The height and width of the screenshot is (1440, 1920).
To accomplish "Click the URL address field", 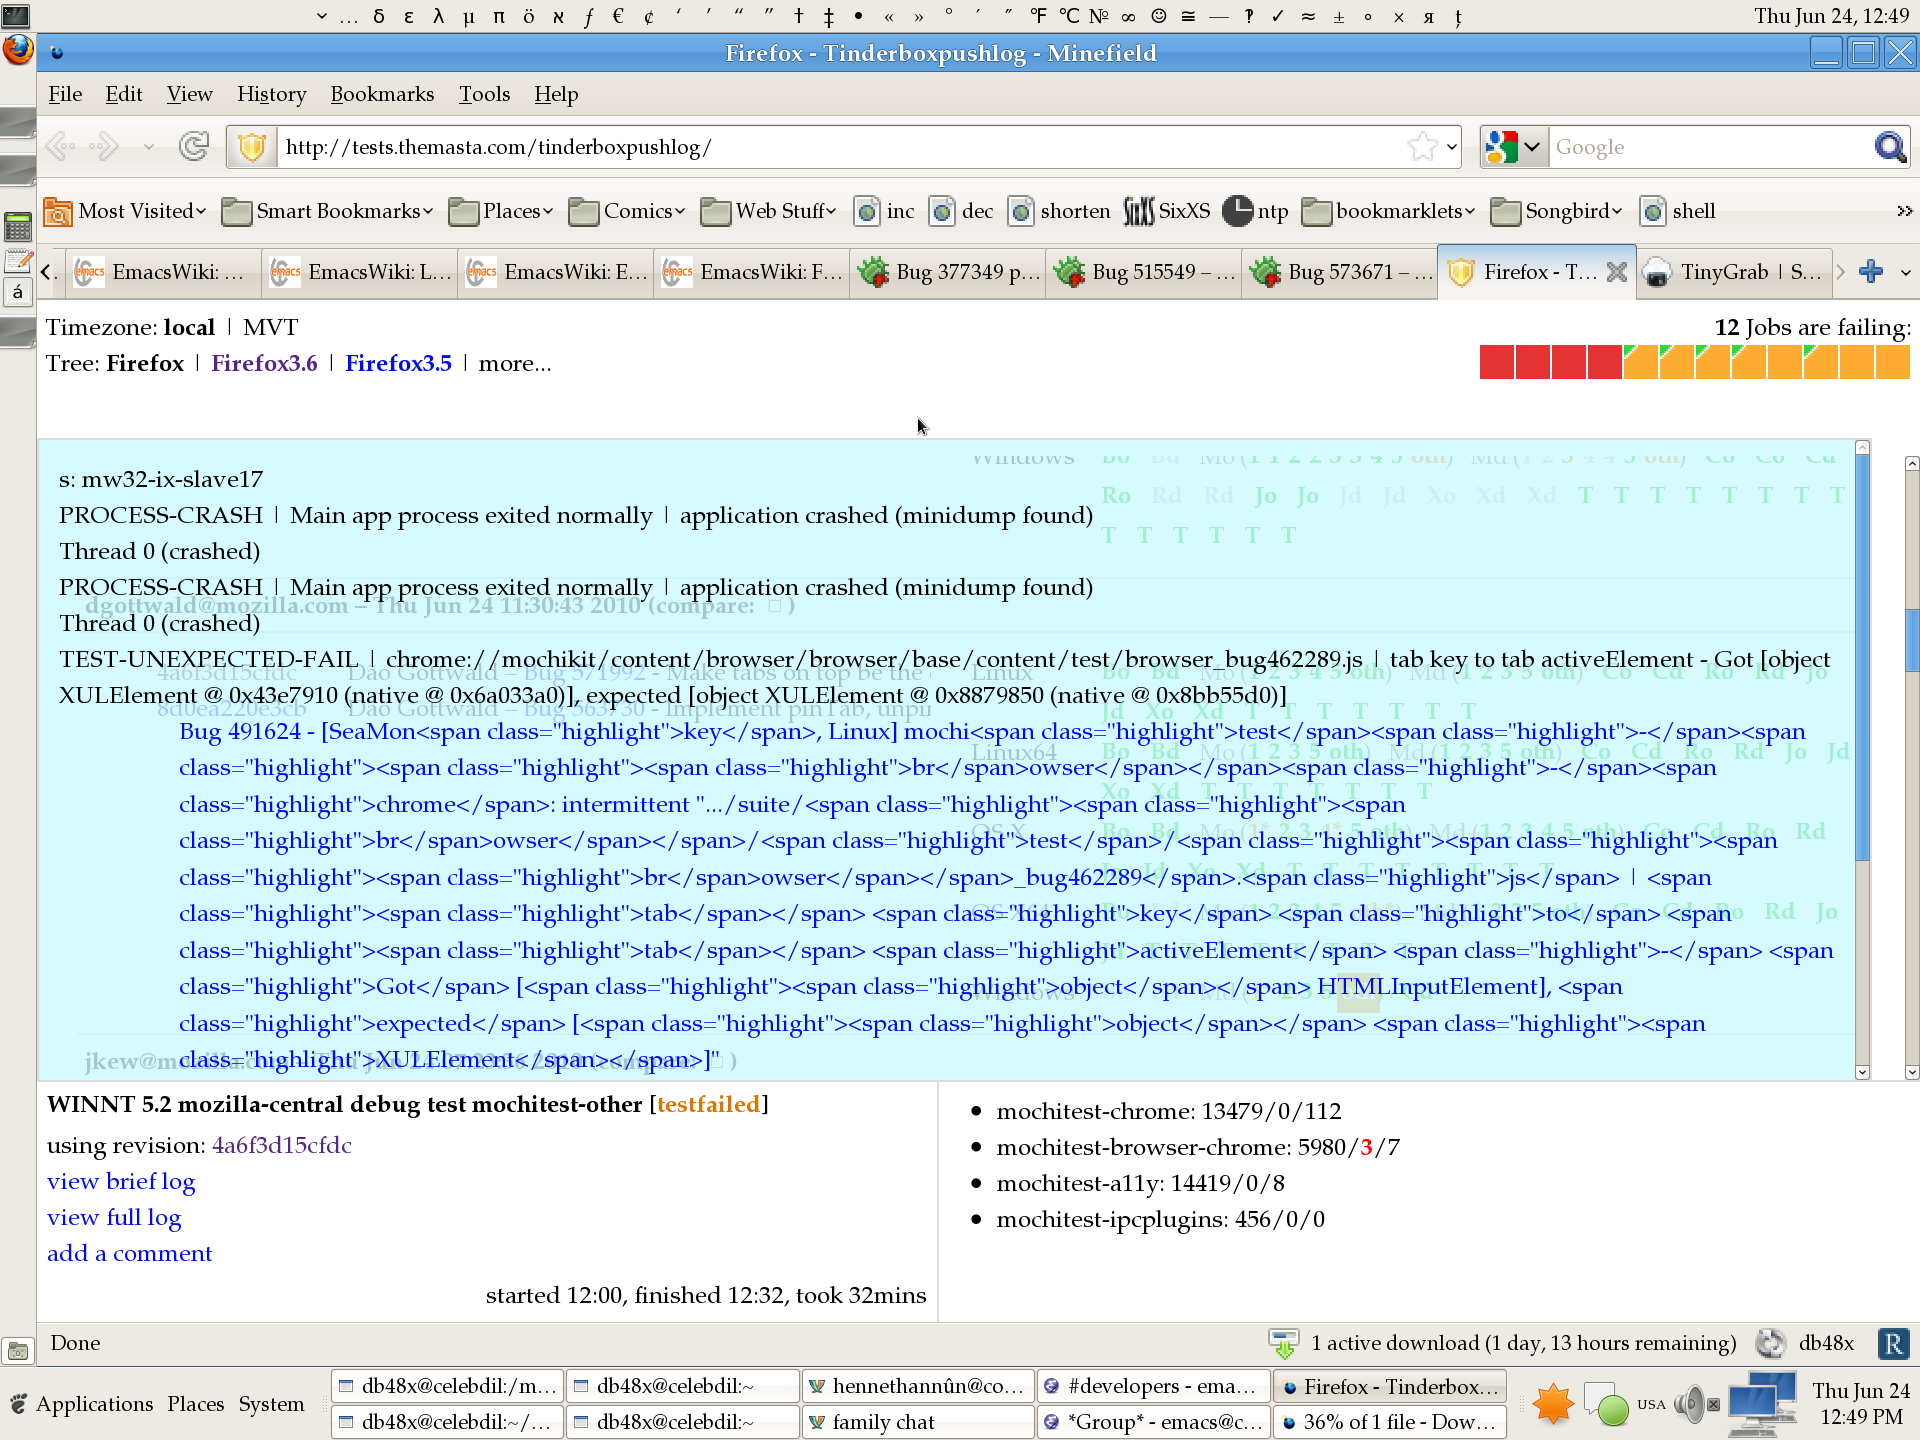I will pos(840,147).
